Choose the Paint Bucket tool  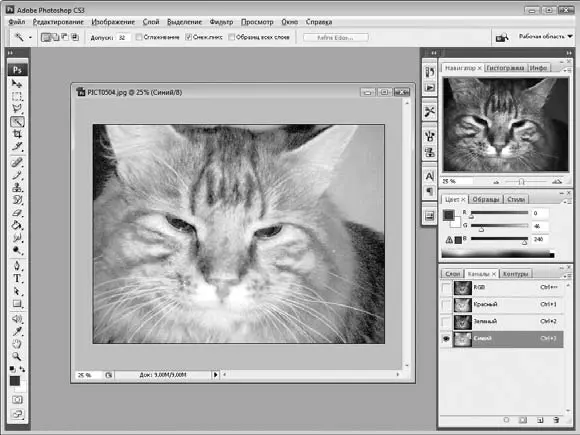(x=17, y=225)
